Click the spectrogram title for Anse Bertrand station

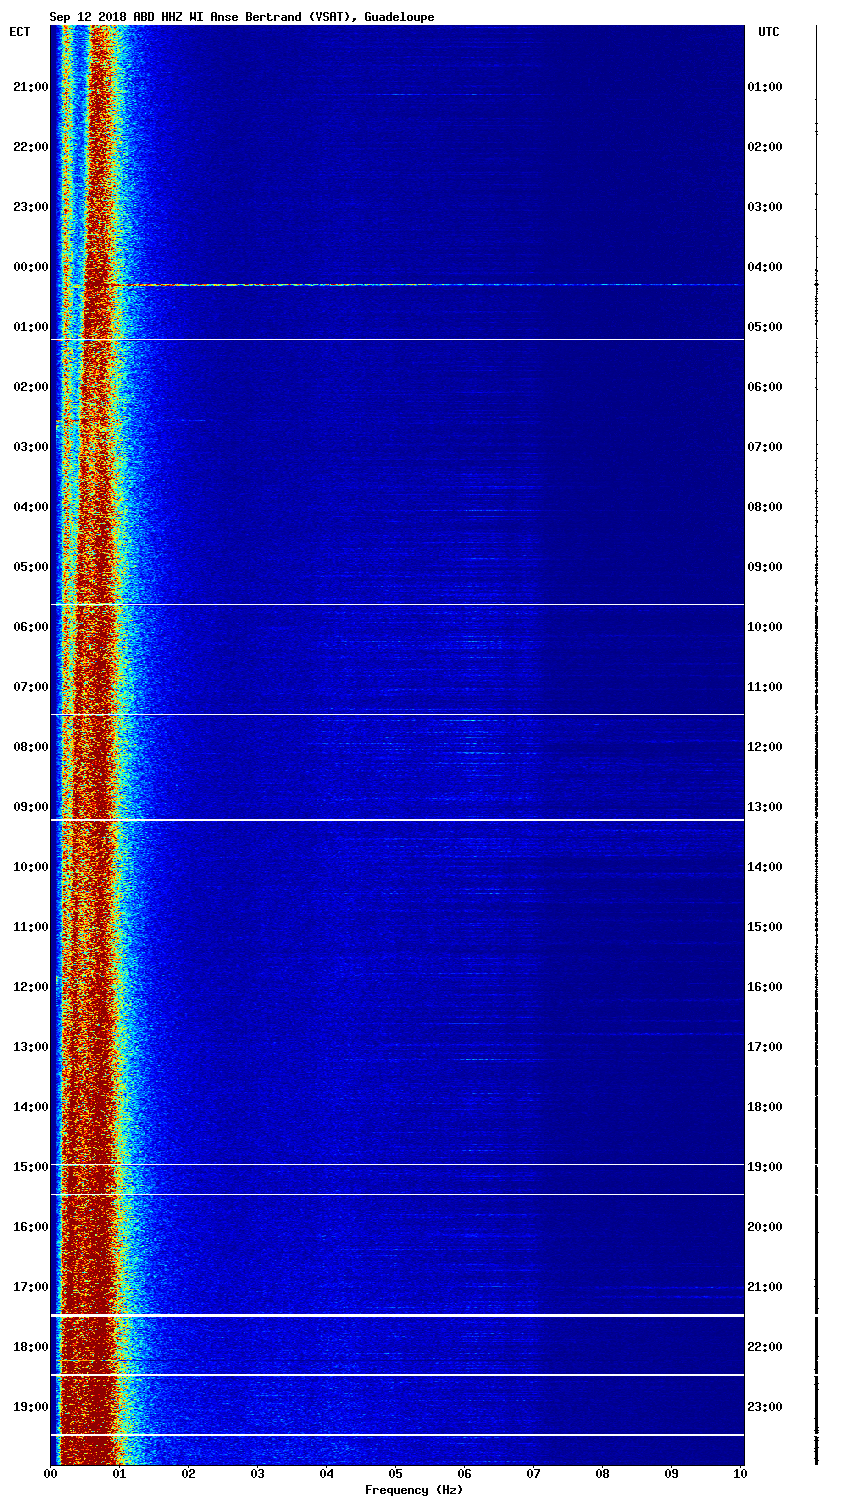242,17
